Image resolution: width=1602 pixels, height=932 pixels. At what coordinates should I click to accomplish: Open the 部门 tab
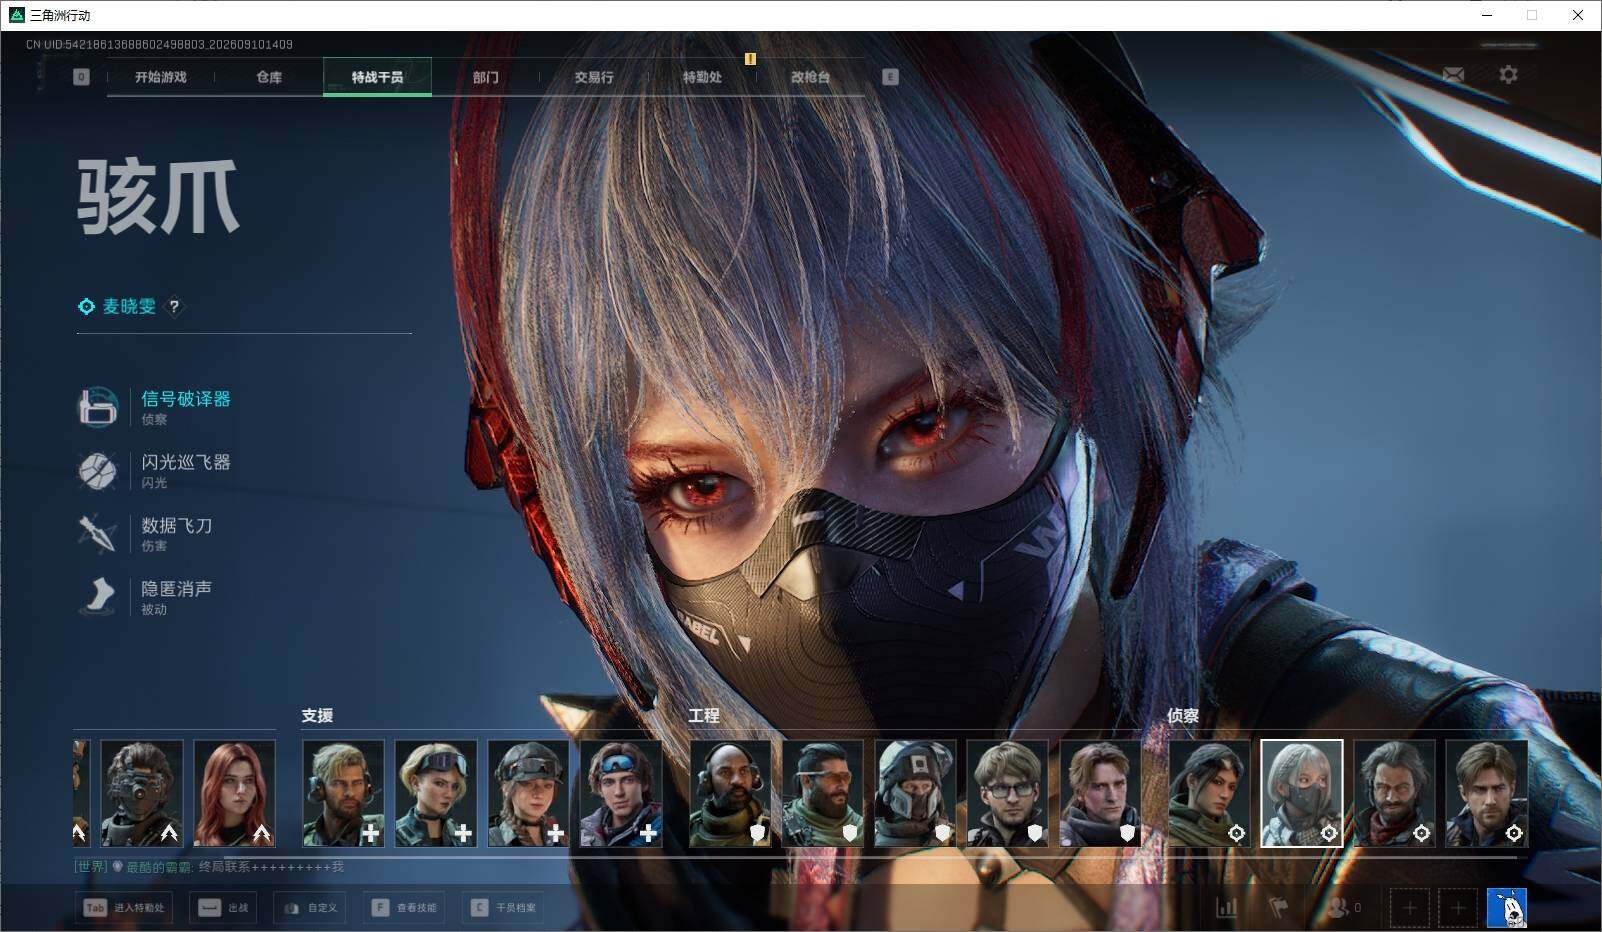(486, 77)
